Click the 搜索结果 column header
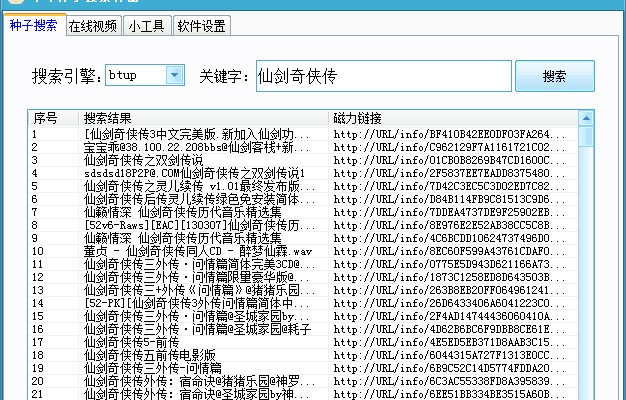The width and height of the screenshot is (626, 400). tap(200, 116)
